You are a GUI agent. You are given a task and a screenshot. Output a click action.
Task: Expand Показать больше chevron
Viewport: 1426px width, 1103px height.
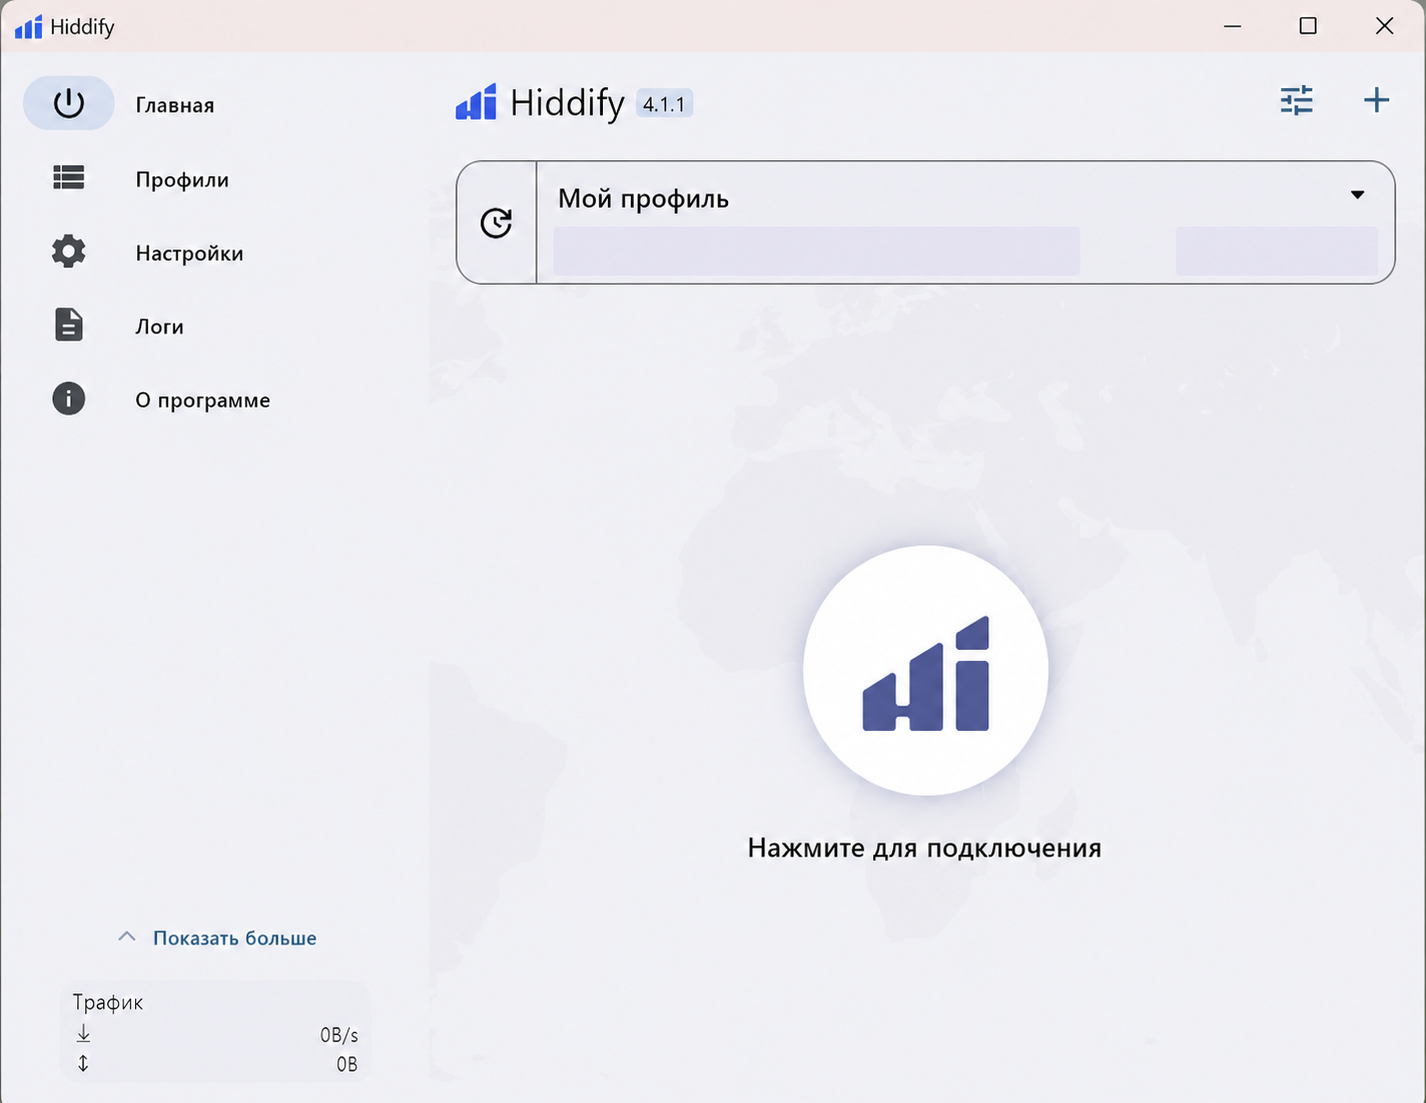tap(127, 937)
